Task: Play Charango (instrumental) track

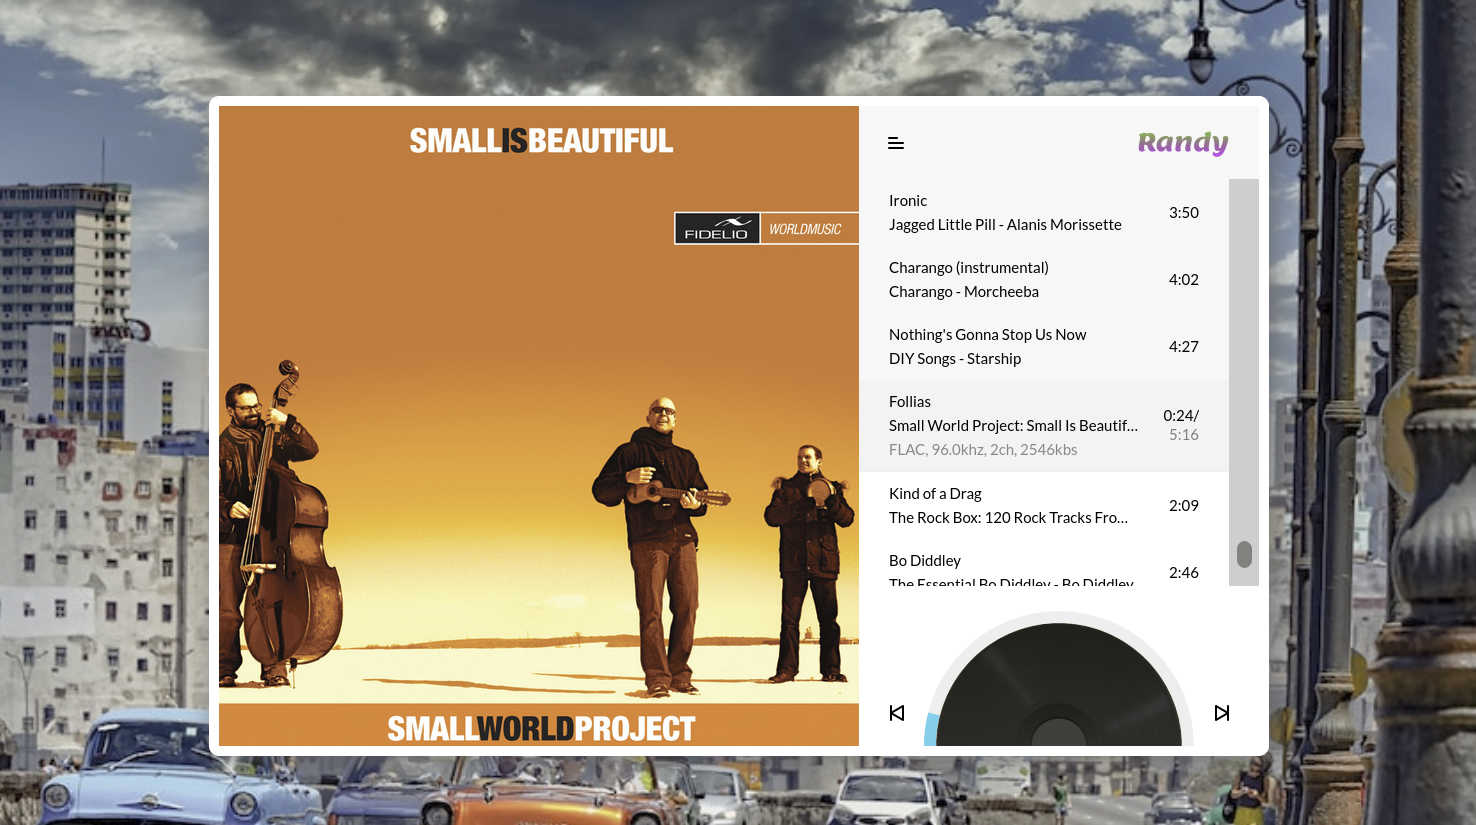Action: [969, 268]
